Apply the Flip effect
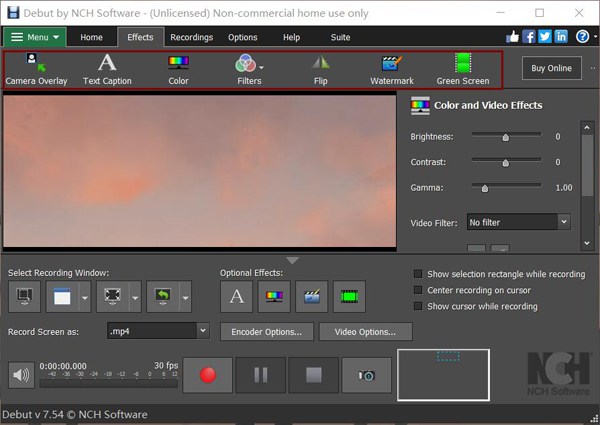Screen dimensions: 600x425 click(x=321, y=70)
